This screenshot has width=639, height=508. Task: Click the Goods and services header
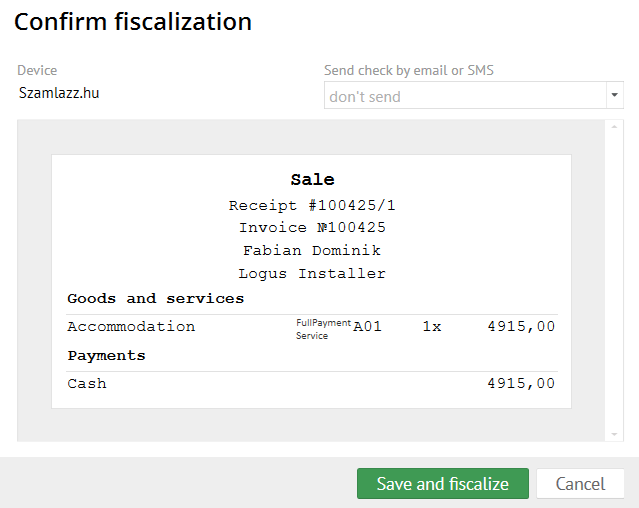pos(155,299)
